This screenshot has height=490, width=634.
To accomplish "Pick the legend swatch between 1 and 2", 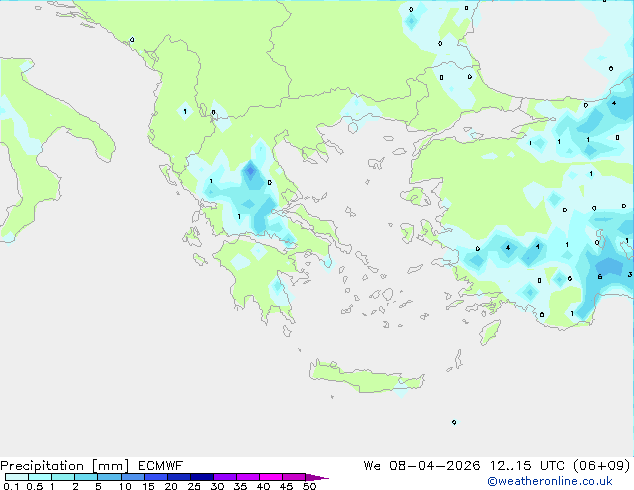I will (63, 477).
